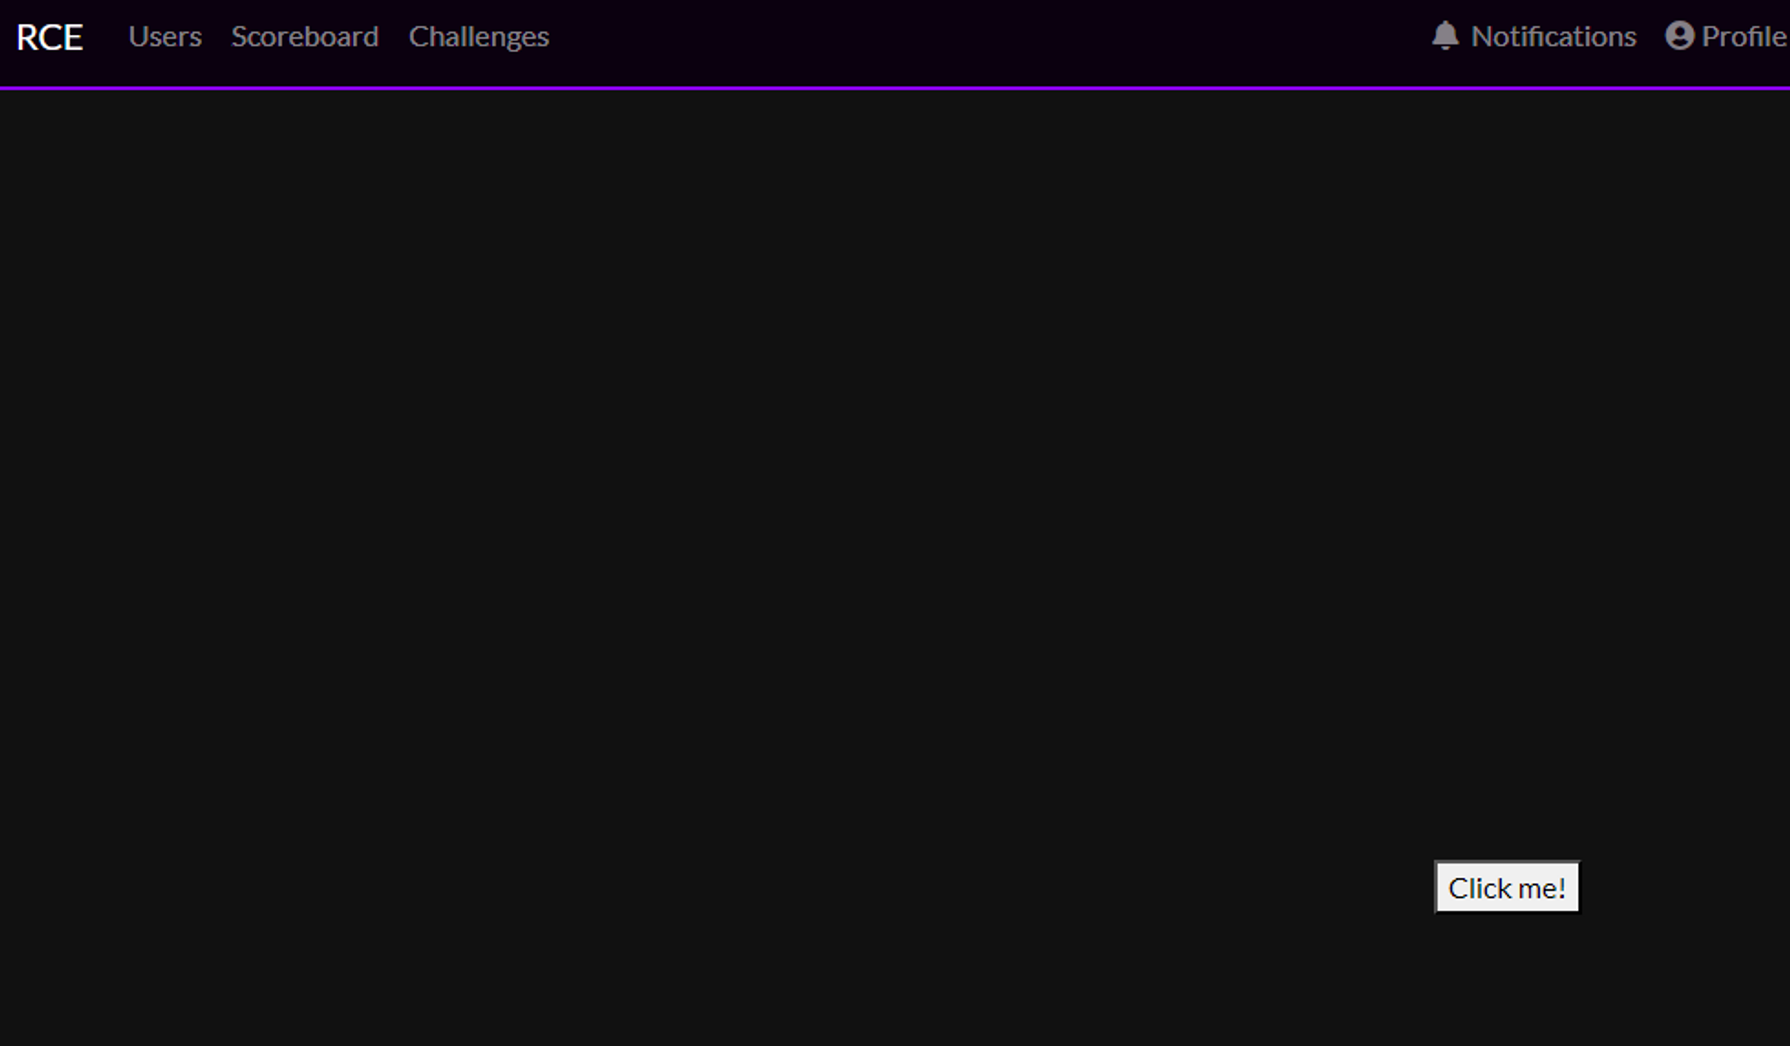Open the Notifications link text

click(1553, 37)
